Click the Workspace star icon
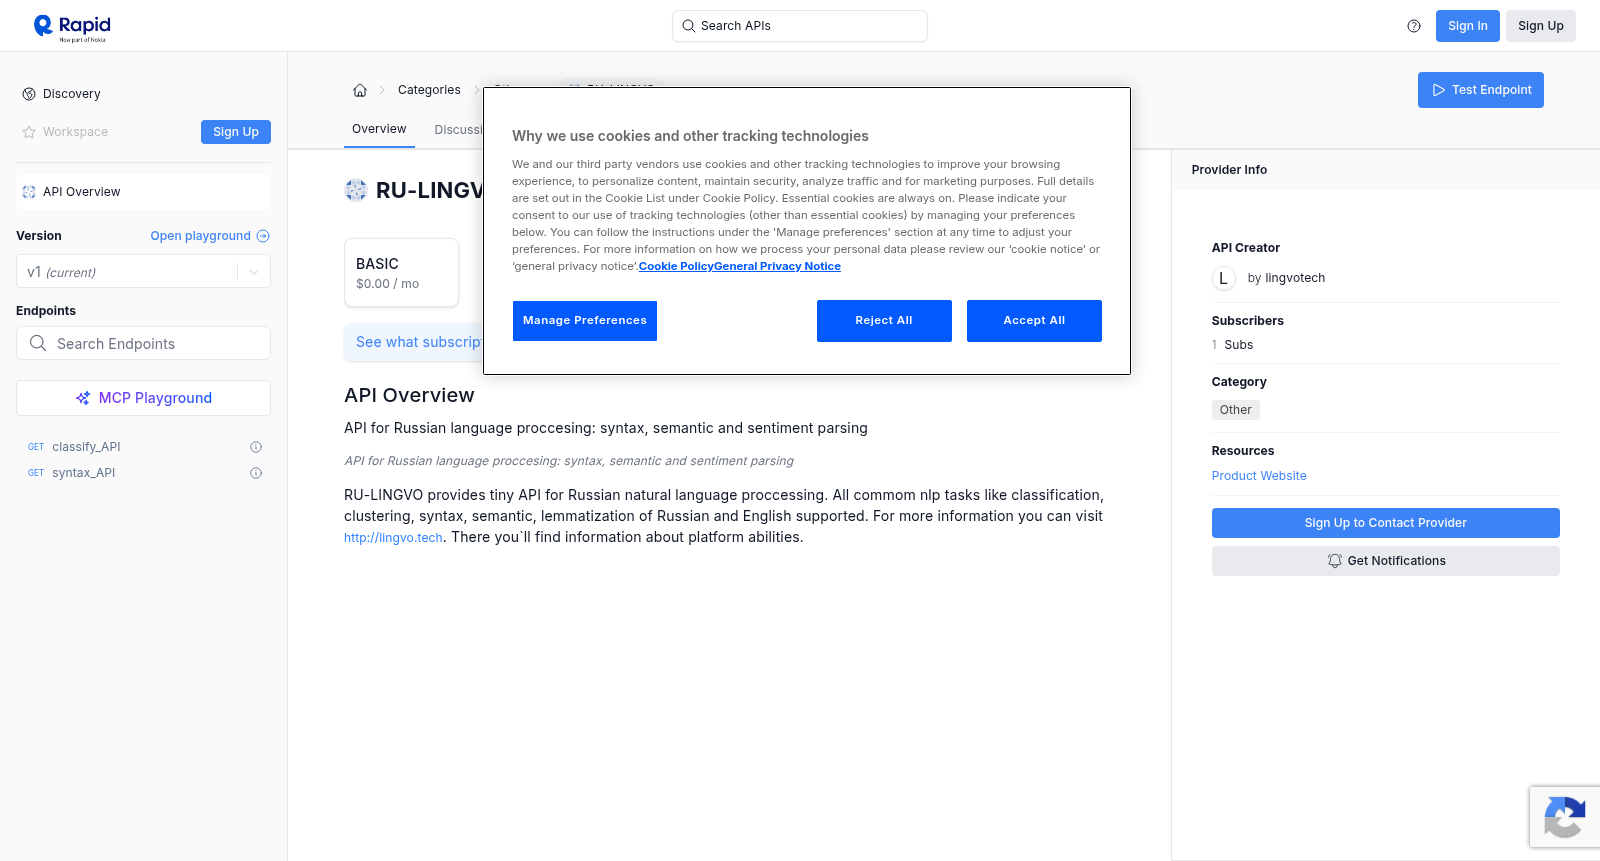The width and height of the screenshot is (1600, 861). coord(29,132)
